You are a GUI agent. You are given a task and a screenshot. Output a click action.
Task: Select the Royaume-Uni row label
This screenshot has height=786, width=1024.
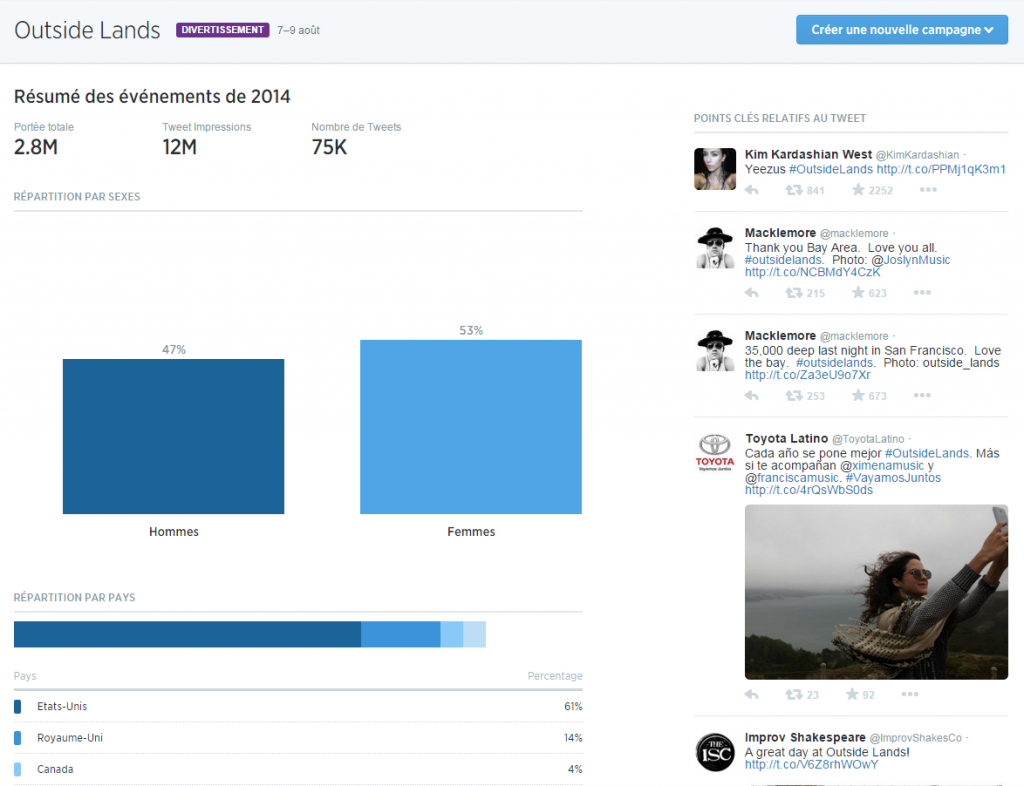(x=70, y=738)
